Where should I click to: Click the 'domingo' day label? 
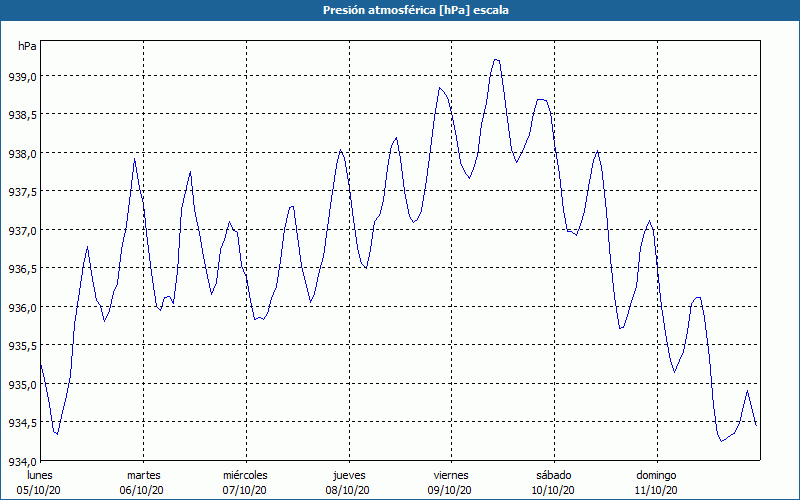click(657, 476)
